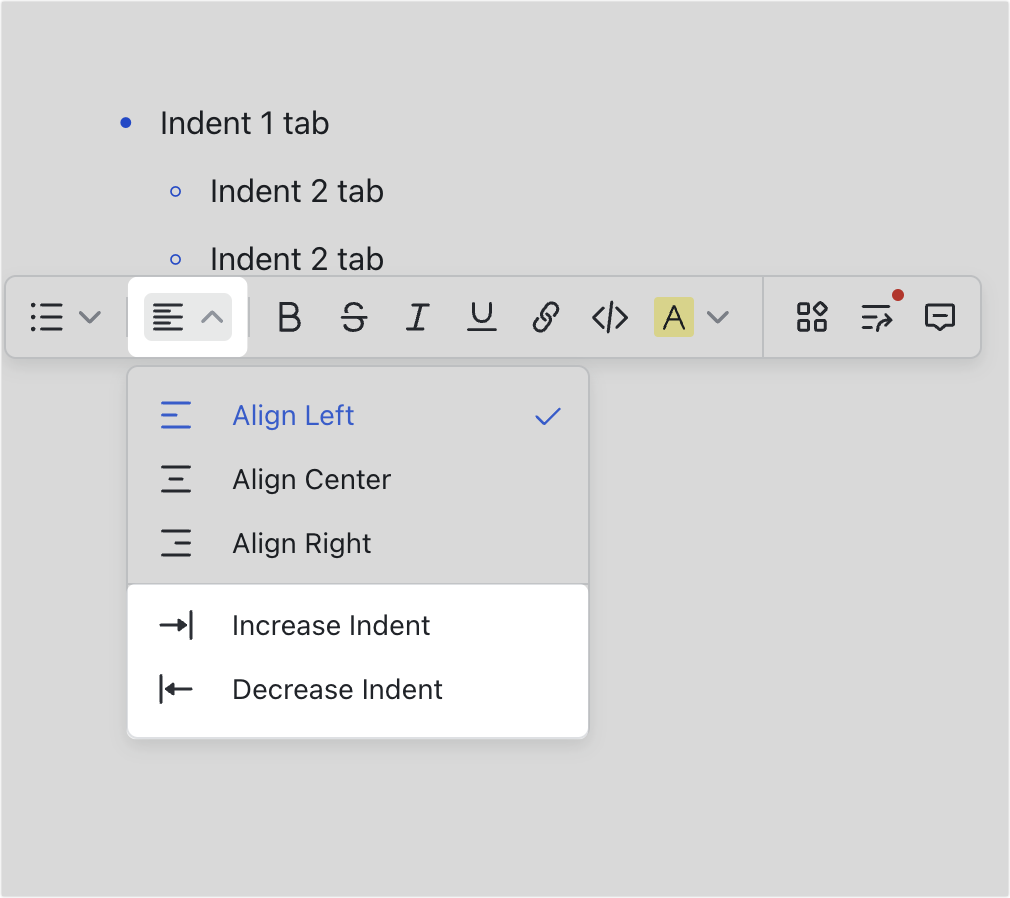
Task: Open the comment tool in the toolbar
Action: 941,317
